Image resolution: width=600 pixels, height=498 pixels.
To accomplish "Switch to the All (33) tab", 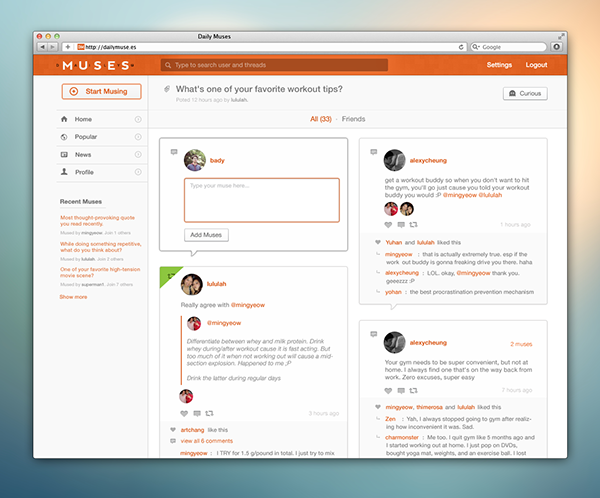I will click(x=321, y=119).
